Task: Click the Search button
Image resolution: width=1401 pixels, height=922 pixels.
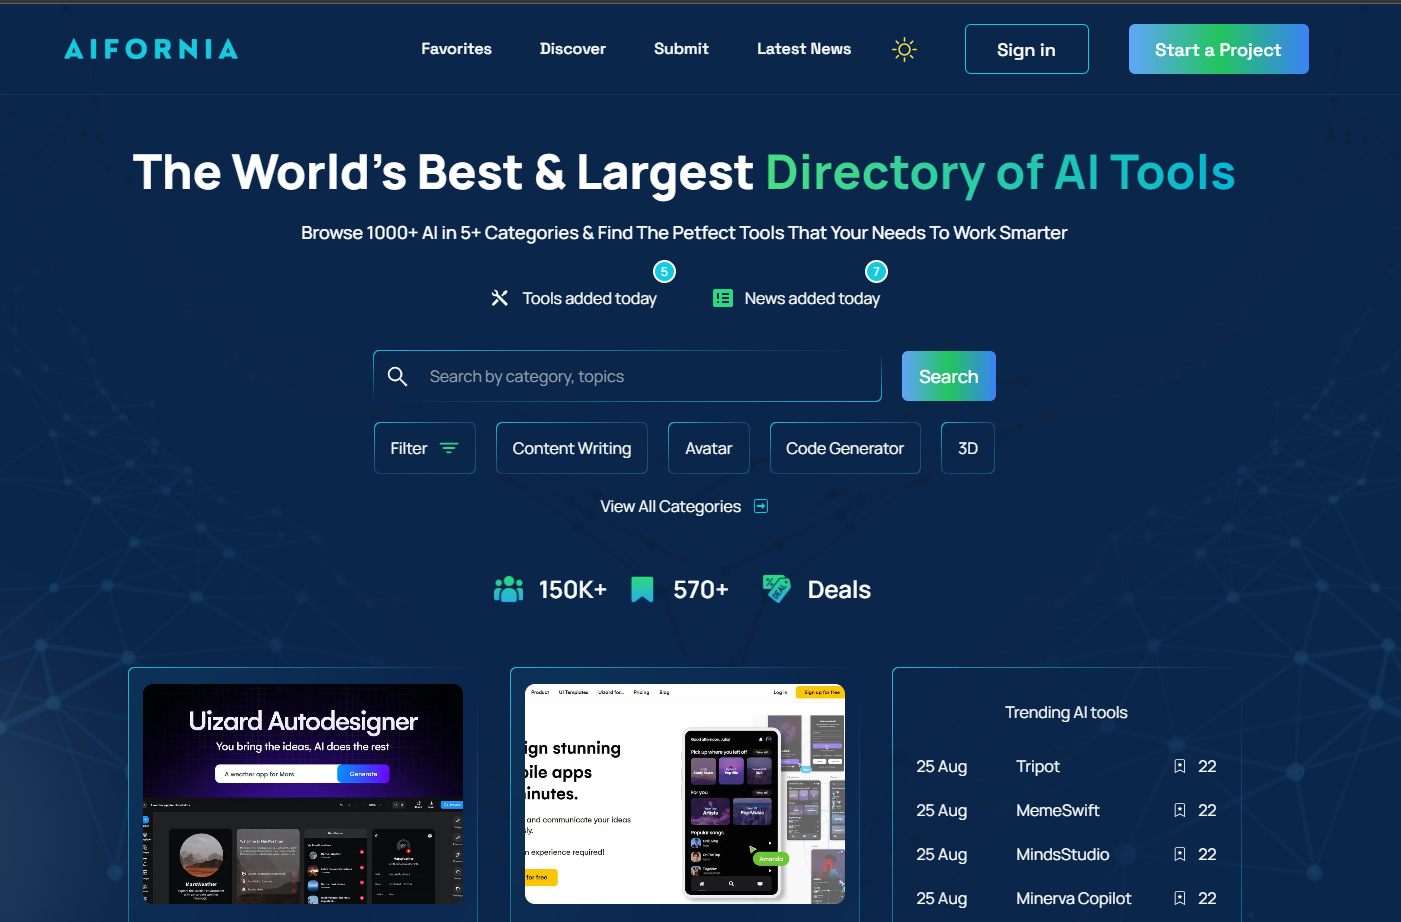Action: (x=949, y=376)
